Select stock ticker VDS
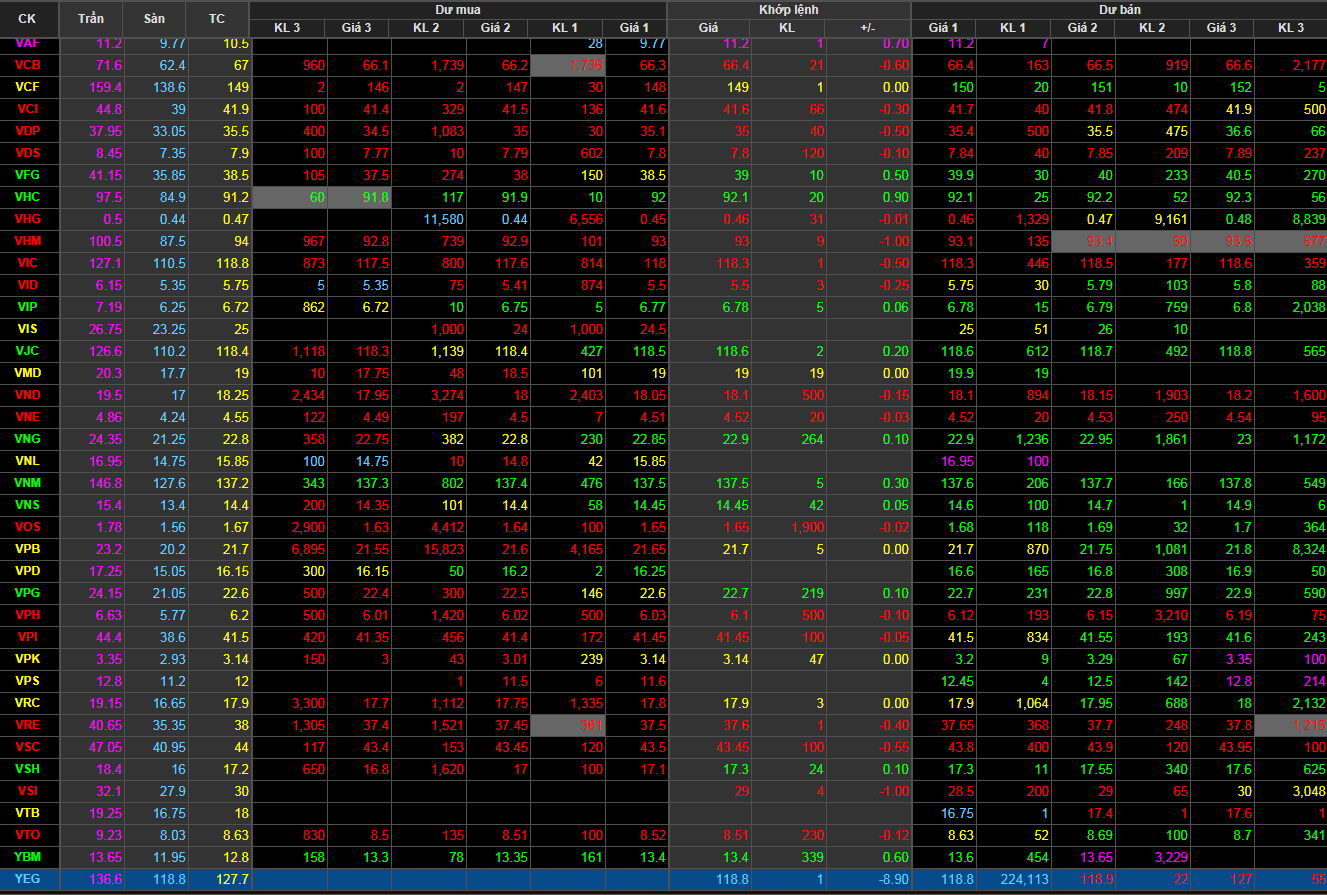1327x895 pixels. [x=28, y=153]
